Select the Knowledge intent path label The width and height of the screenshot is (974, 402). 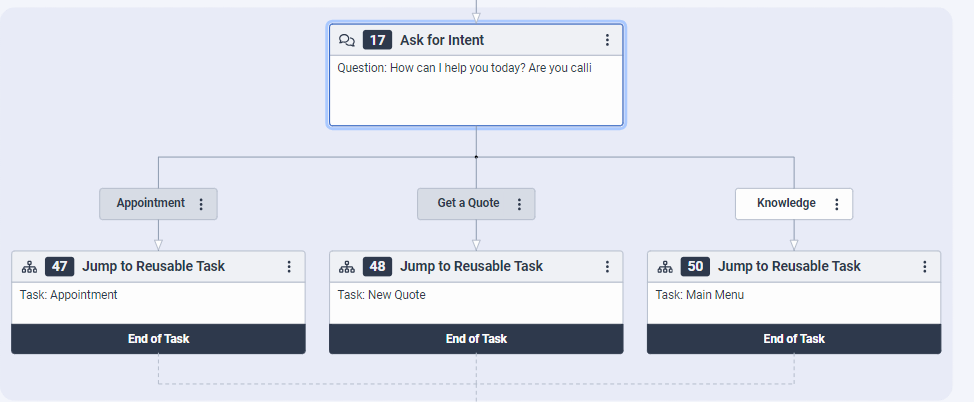click(786, 203)
